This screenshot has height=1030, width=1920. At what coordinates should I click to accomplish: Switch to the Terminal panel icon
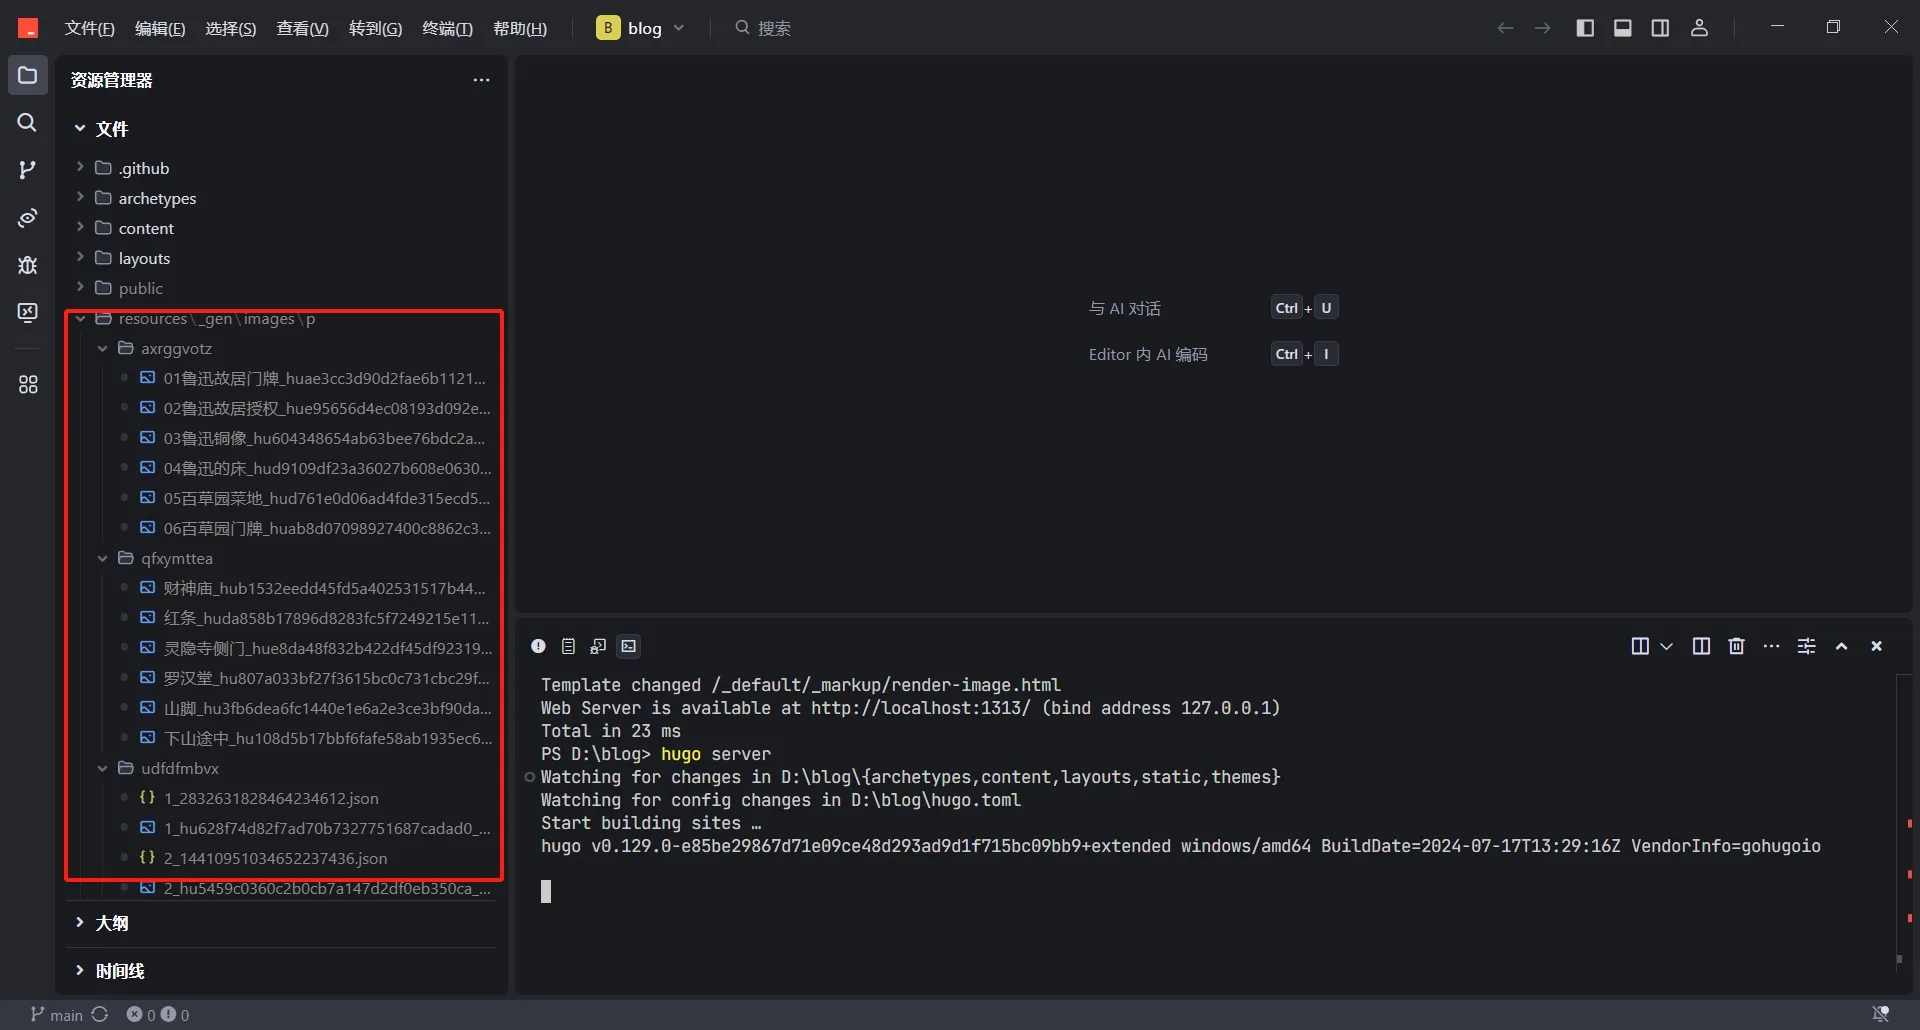click(x=629, y=646)
